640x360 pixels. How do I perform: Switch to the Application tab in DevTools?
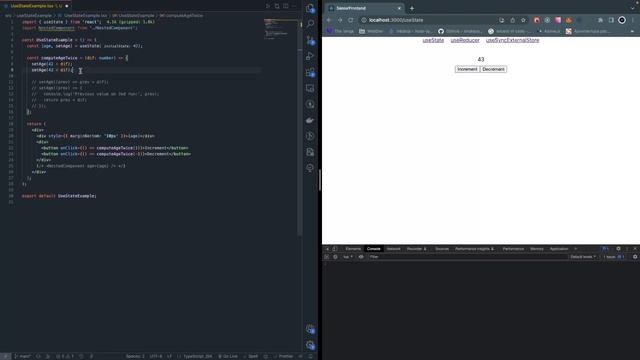pyautogui.click(x=559, y=249)
